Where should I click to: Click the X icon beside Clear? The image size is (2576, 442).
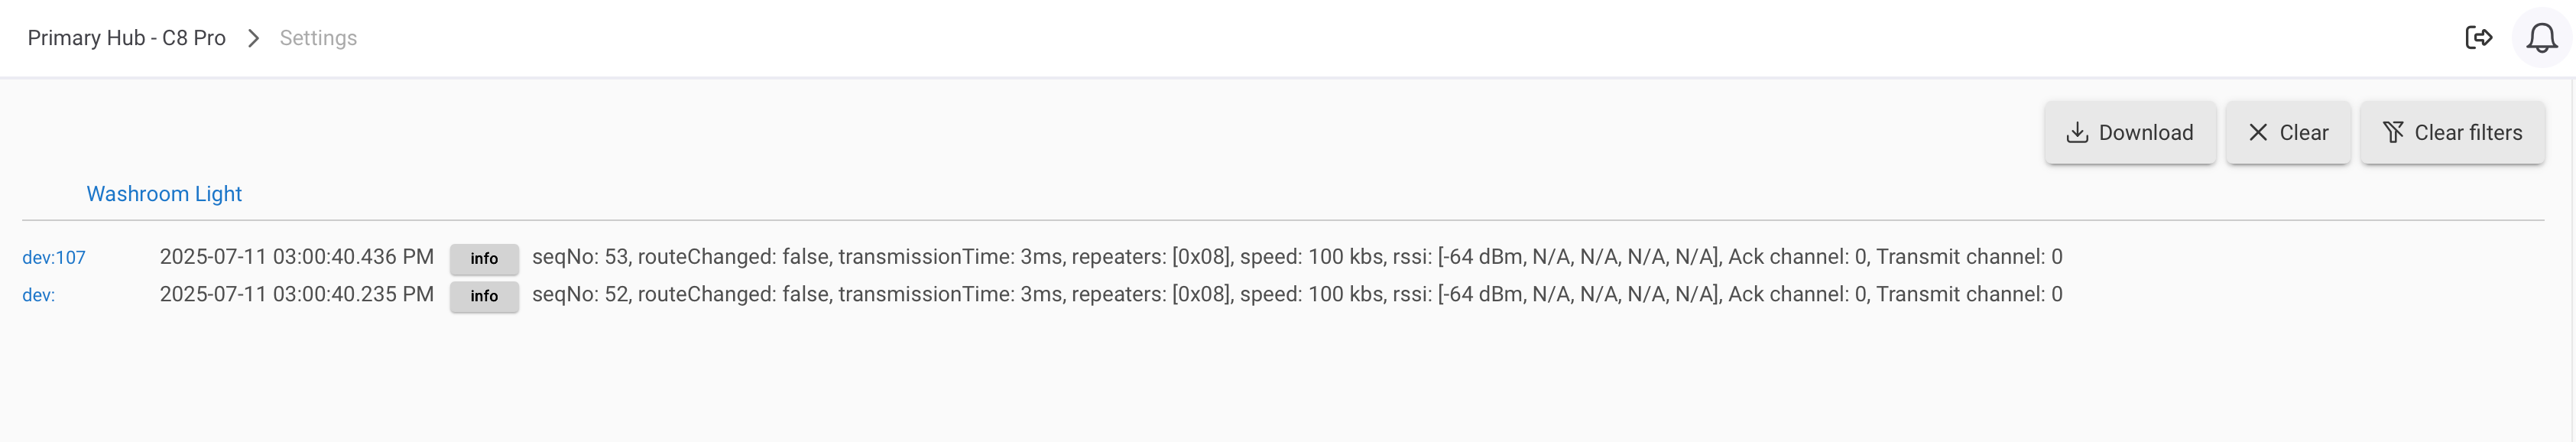pos(2258,133)
